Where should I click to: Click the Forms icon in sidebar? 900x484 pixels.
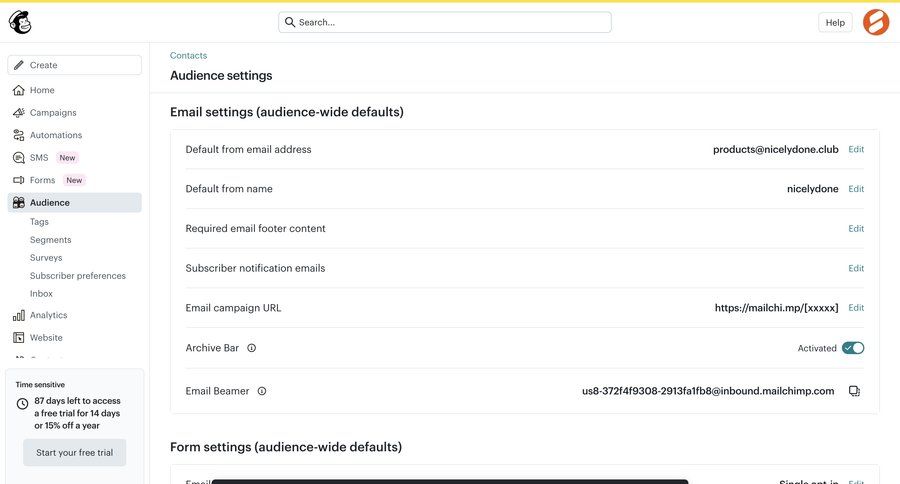[19, 180]
